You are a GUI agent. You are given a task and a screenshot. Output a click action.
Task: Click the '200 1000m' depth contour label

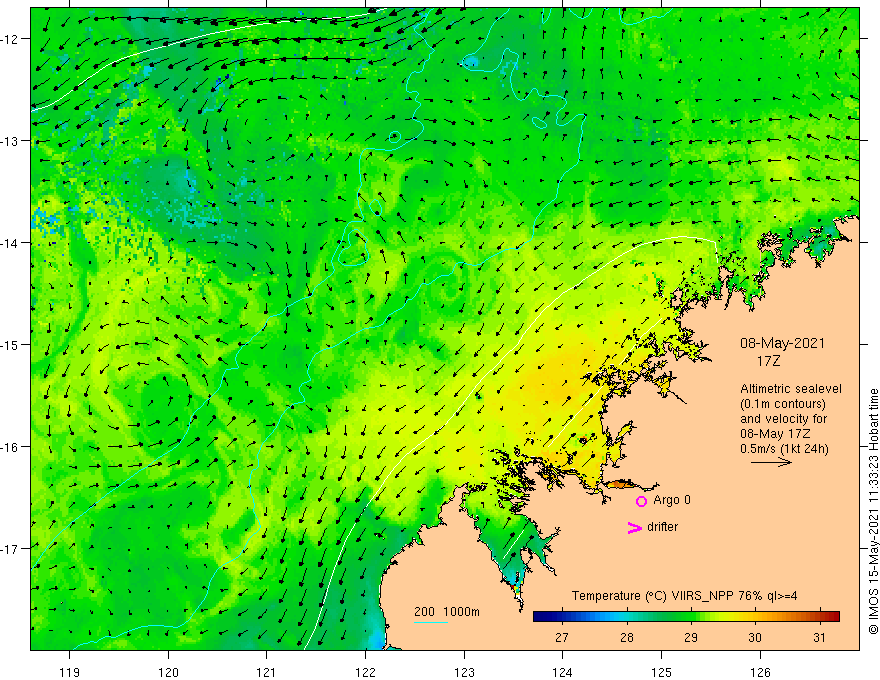point(447,612)
